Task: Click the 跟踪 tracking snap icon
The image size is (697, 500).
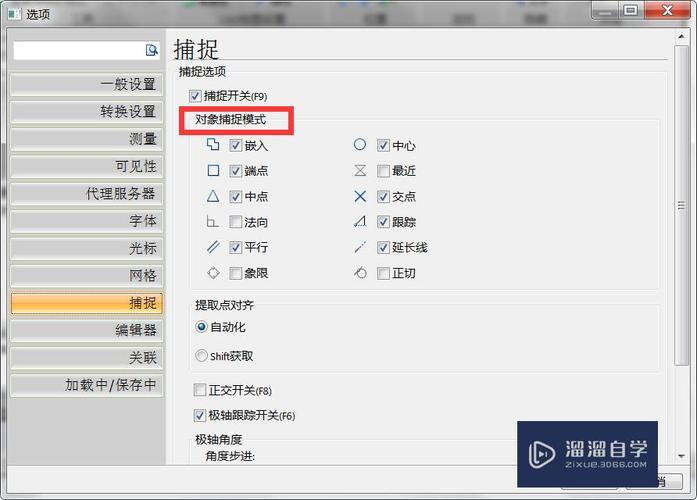Action: point(360,221)
